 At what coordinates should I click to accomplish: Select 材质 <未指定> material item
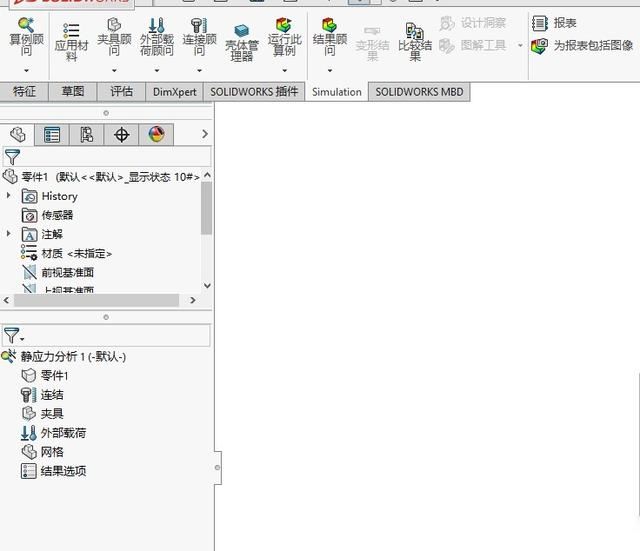point(76,253)
